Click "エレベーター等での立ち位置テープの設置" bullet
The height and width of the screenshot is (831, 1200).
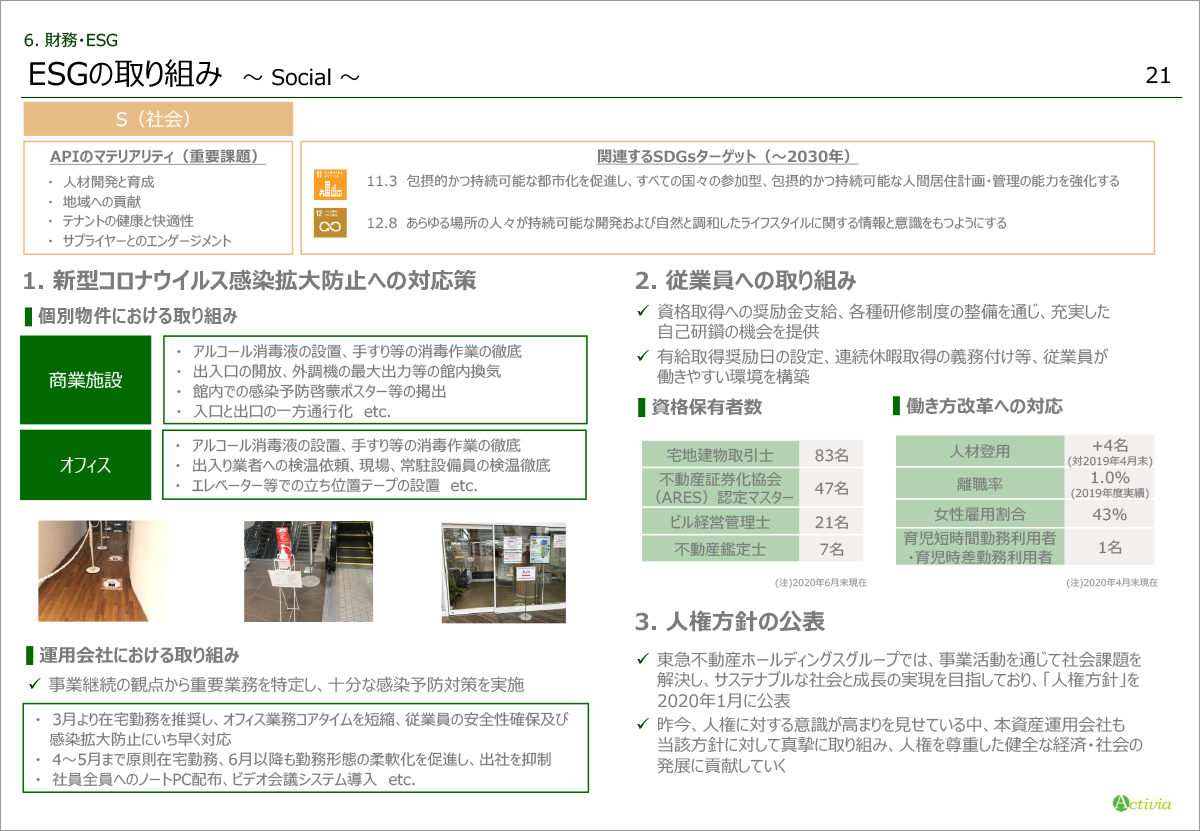pyautogui.click(x=334, y=485)
